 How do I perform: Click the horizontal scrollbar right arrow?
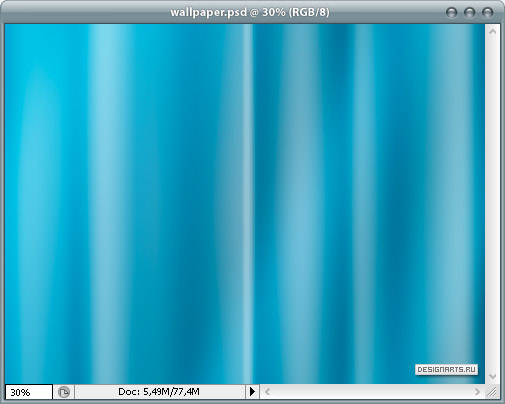coord(477,392)
